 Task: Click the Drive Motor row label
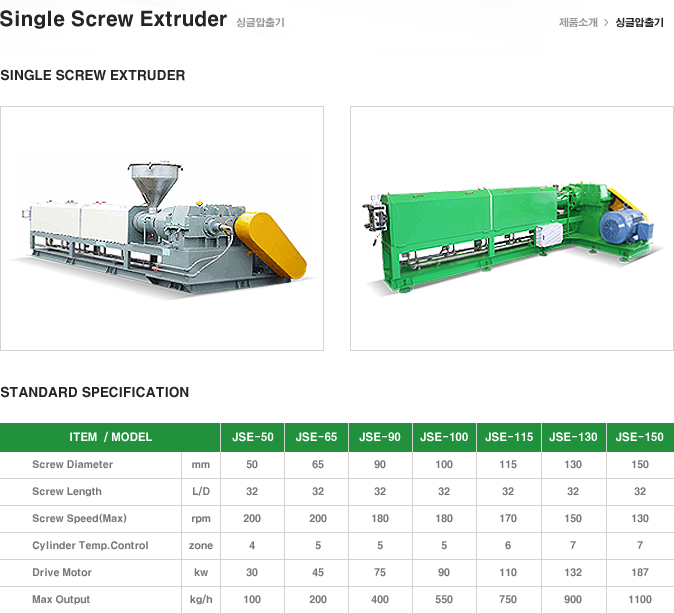(x=62, y=572)
